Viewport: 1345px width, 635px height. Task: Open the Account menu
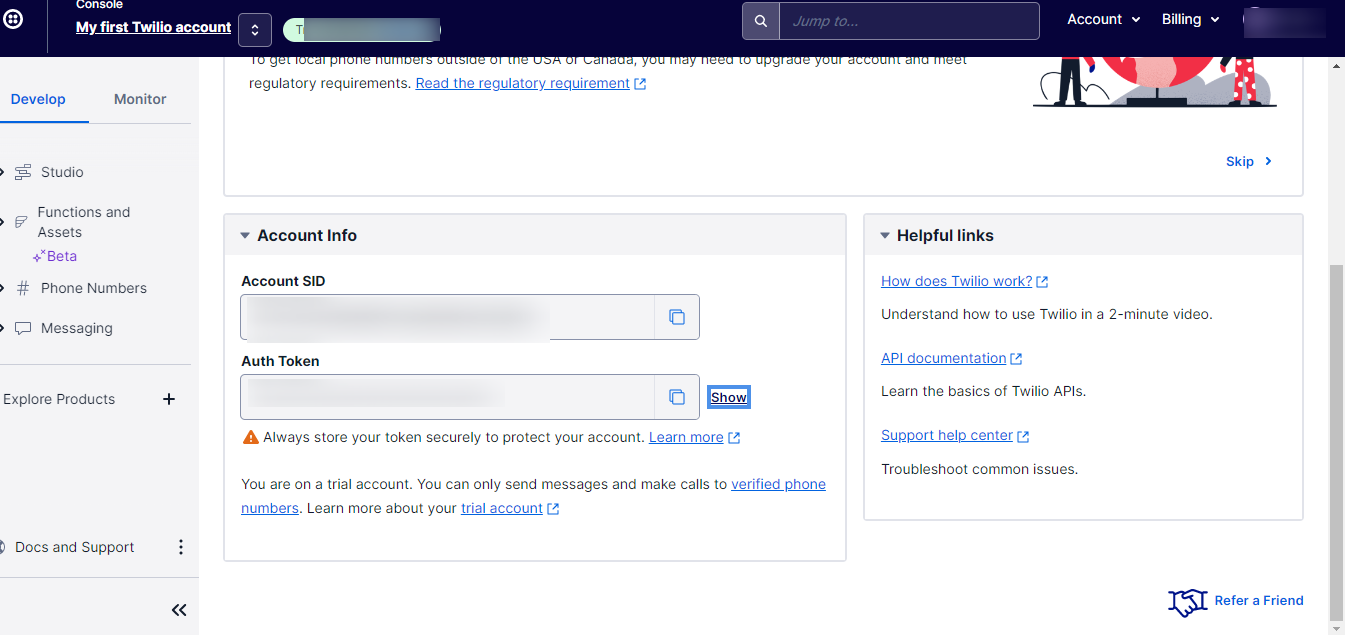pyautogui.click(x=1104, y=20)
